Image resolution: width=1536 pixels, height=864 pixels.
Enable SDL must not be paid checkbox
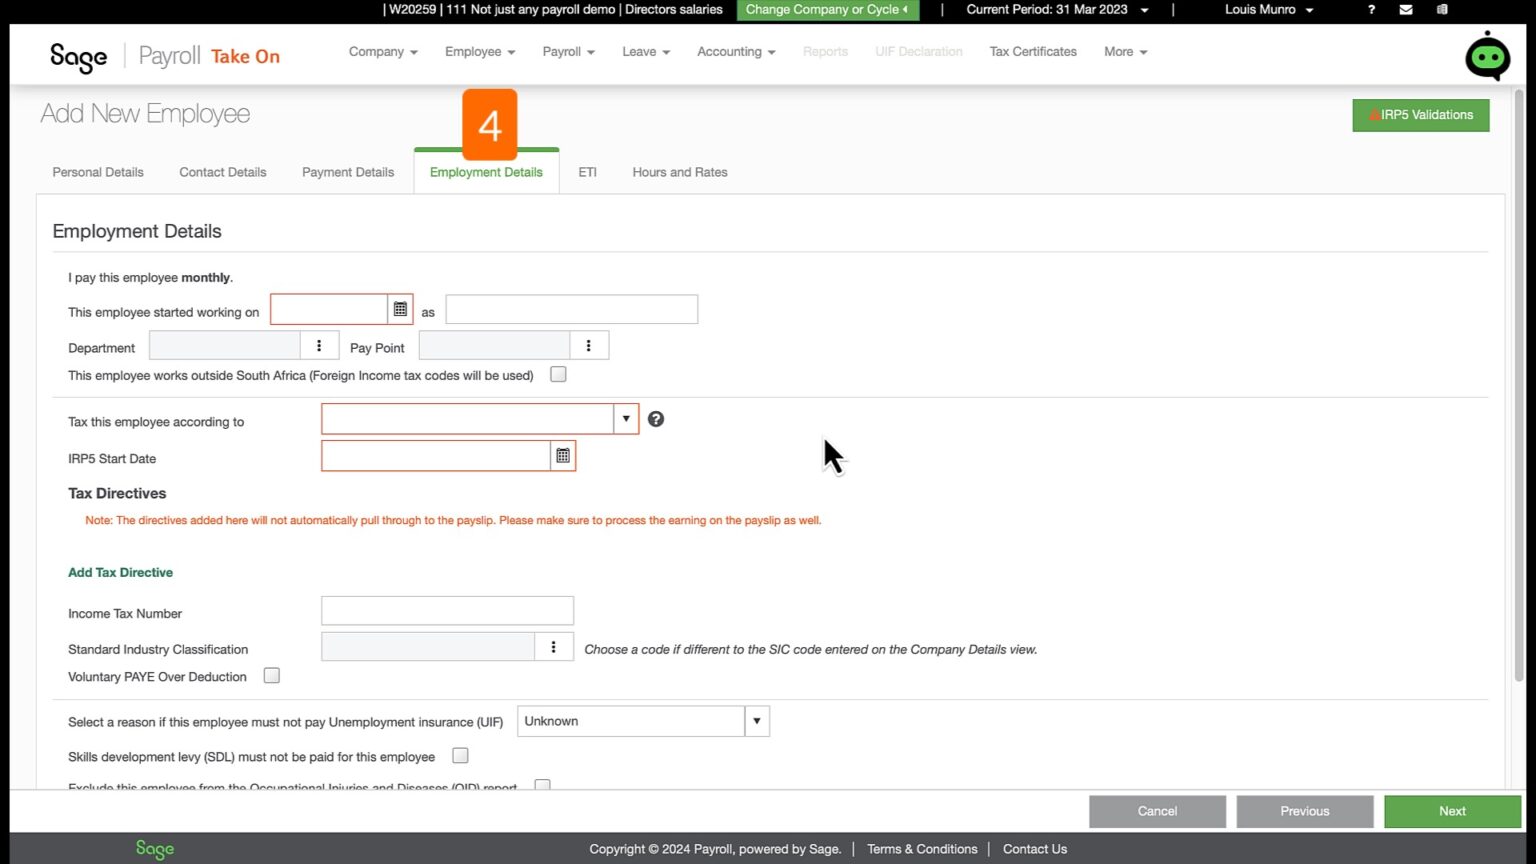(x=460, y=755)
